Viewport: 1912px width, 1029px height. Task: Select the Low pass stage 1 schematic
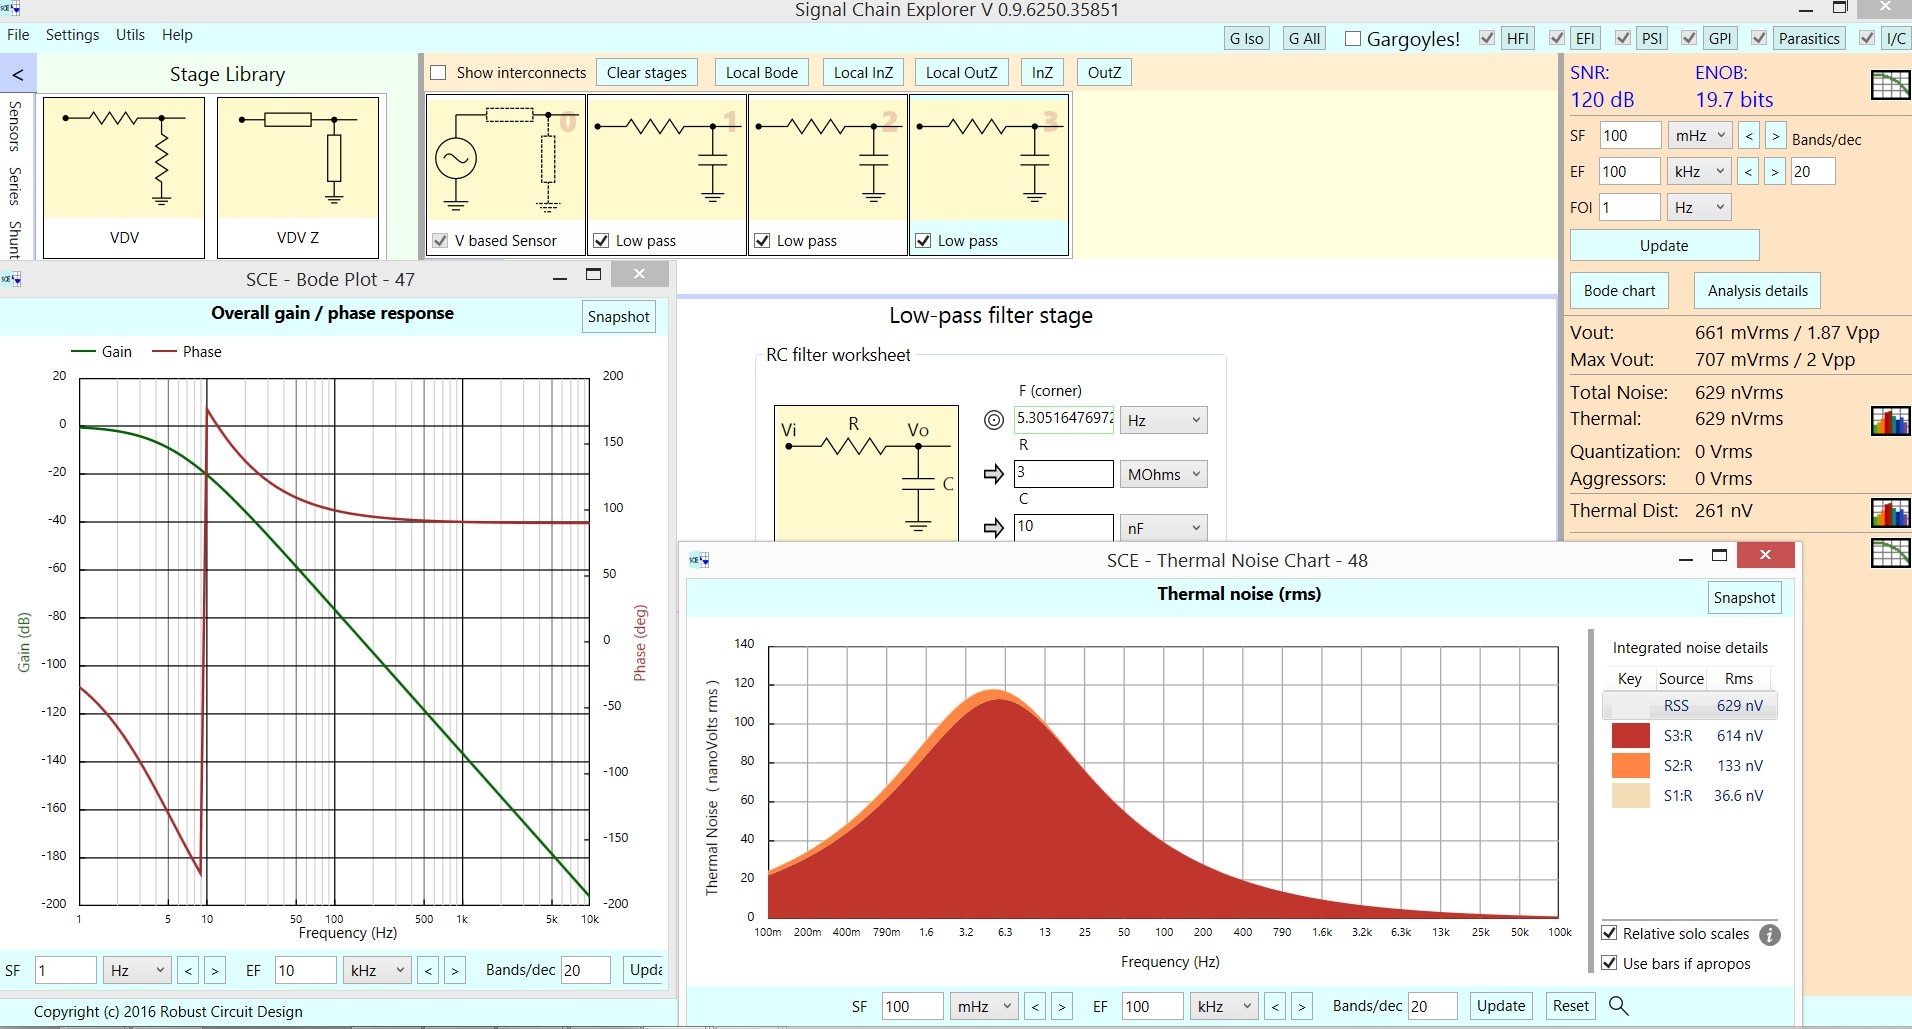click(667, 158)
